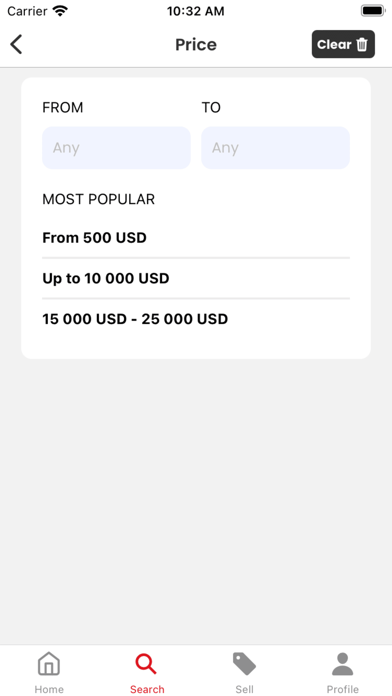The image size is (392, 696).
Task: Open the Profile person icon
Action: tap(342, 664)
